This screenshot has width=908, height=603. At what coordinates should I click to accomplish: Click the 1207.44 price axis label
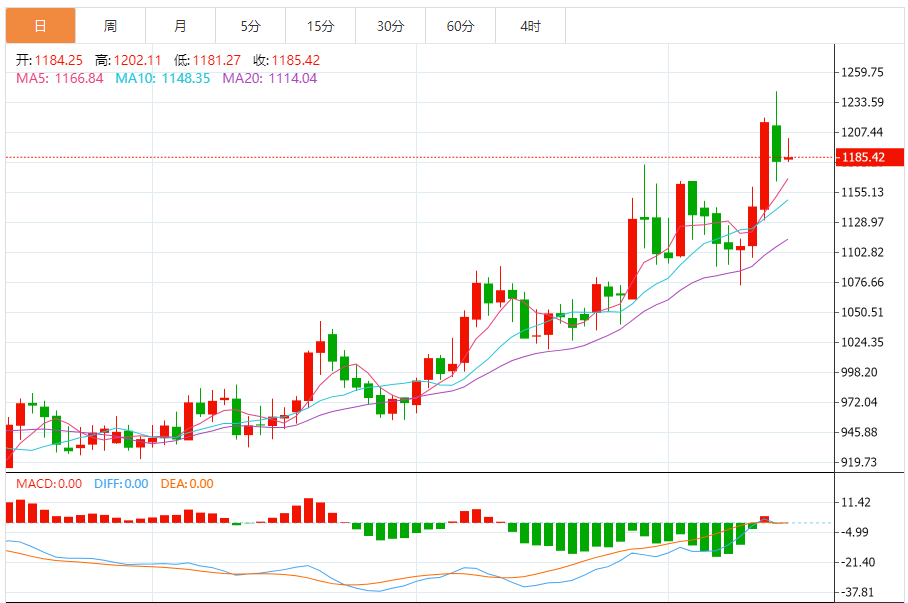[862, 133]
